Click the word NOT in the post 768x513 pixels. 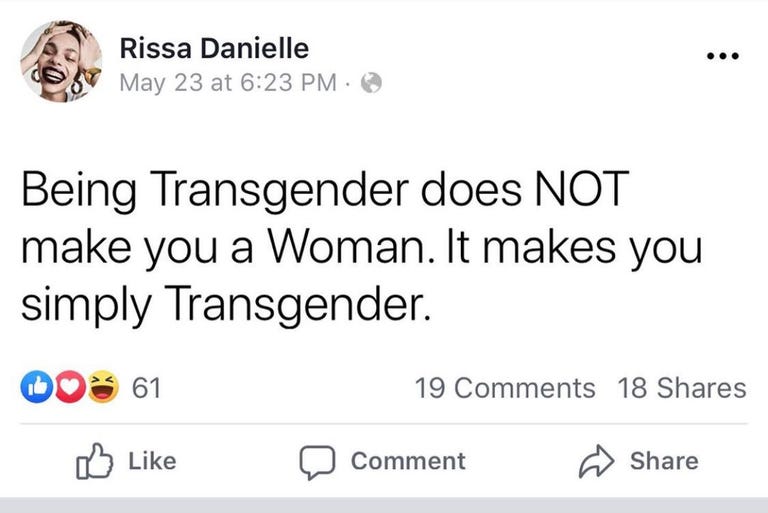tap(581, 189)
